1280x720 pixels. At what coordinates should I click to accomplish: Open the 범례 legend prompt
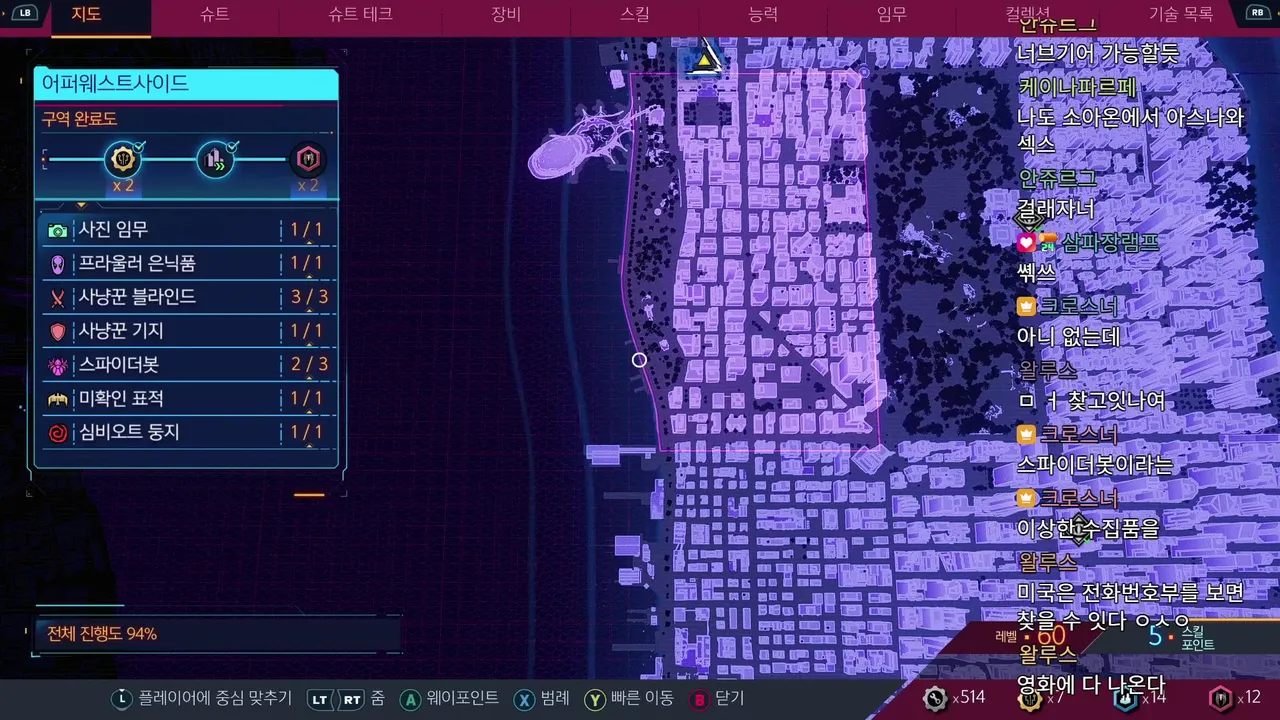pyautogui.click(x=555, y=699)
